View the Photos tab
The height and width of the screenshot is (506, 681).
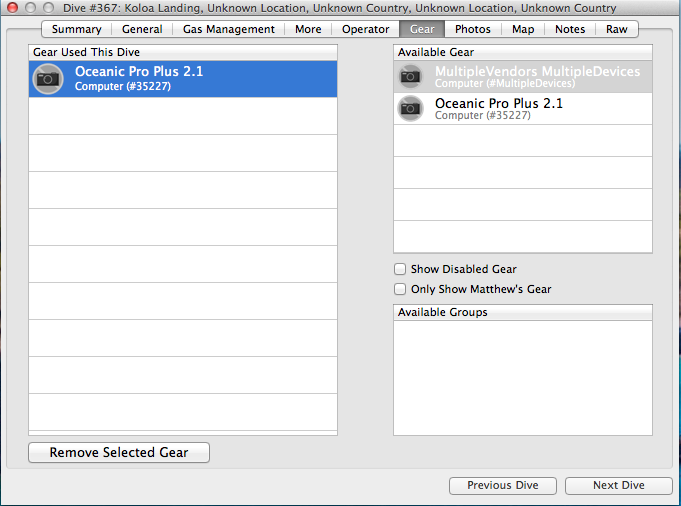[x=473, y=29]
